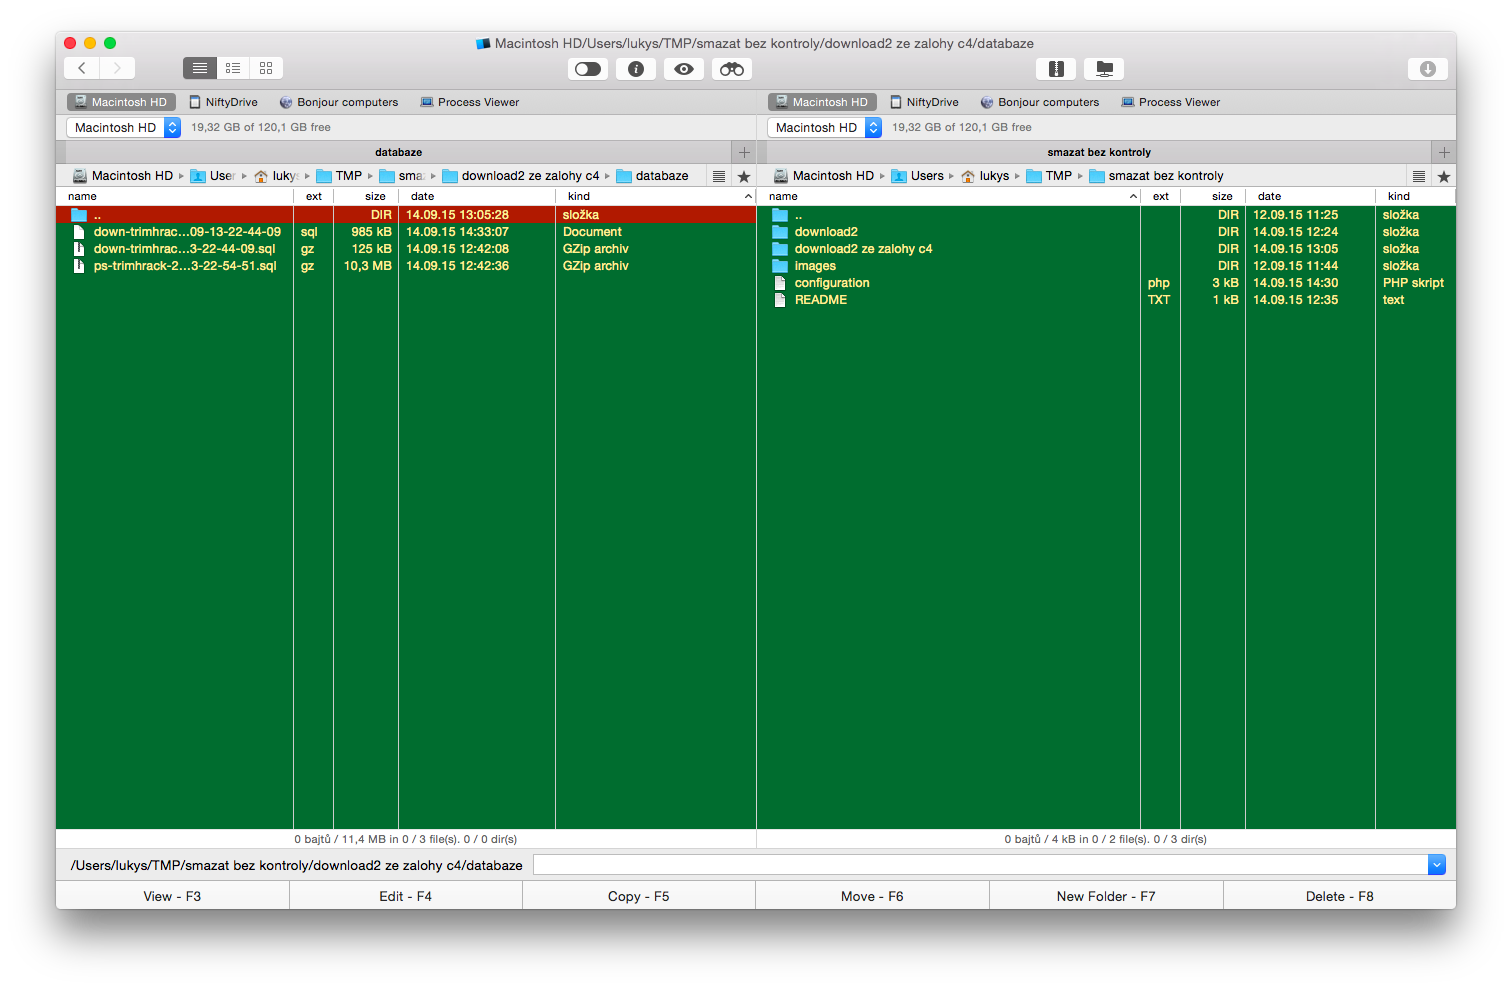1512x989 pixels.
Task: Expand the command line history dropdown
Action: point(1436,865)
